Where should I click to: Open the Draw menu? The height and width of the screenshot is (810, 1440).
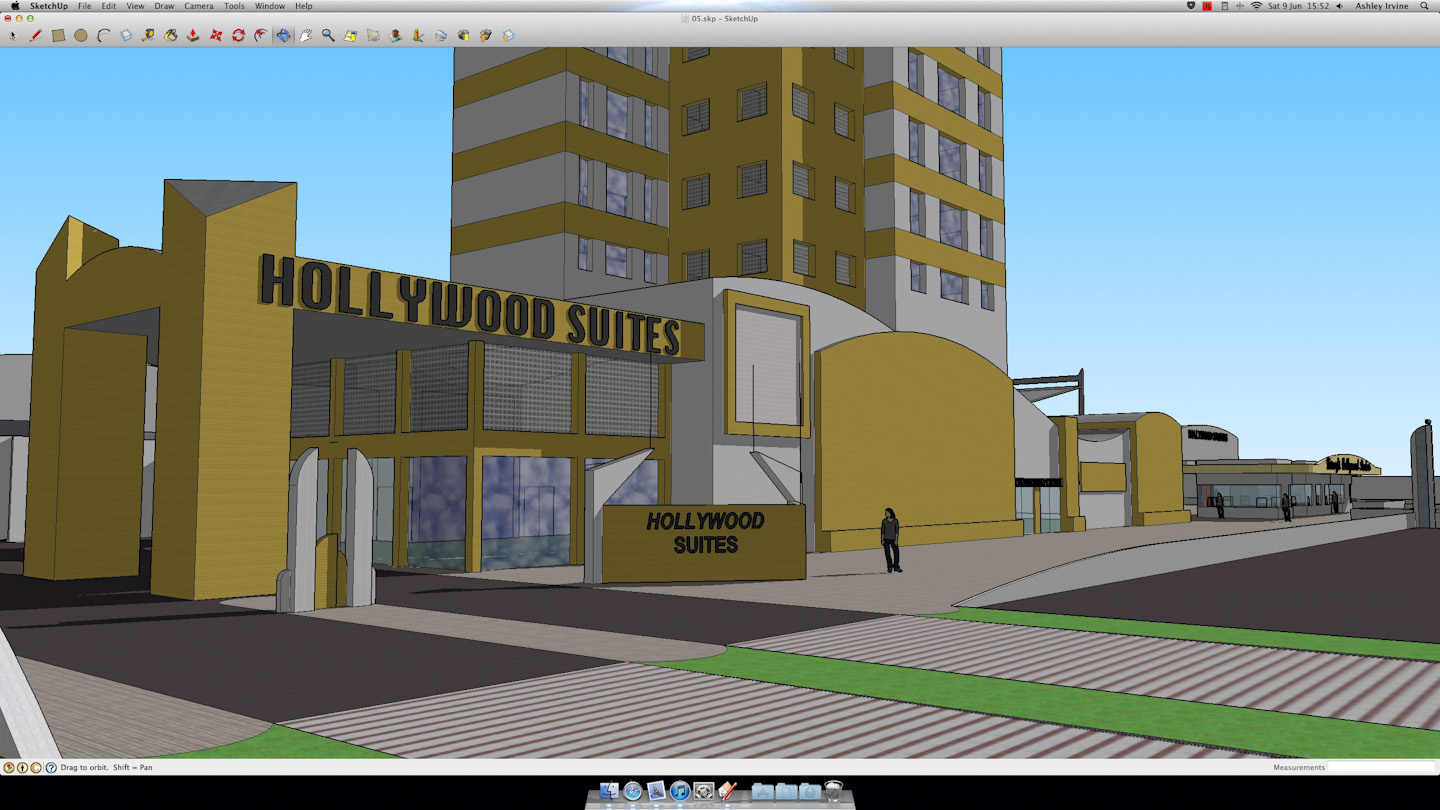164,6
